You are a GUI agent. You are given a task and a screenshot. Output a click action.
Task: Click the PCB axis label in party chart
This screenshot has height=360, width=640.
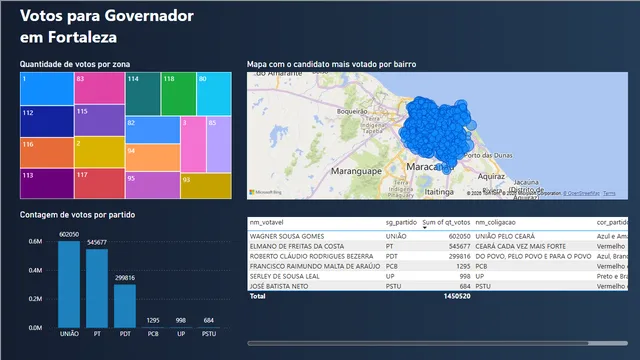(153, 334)
